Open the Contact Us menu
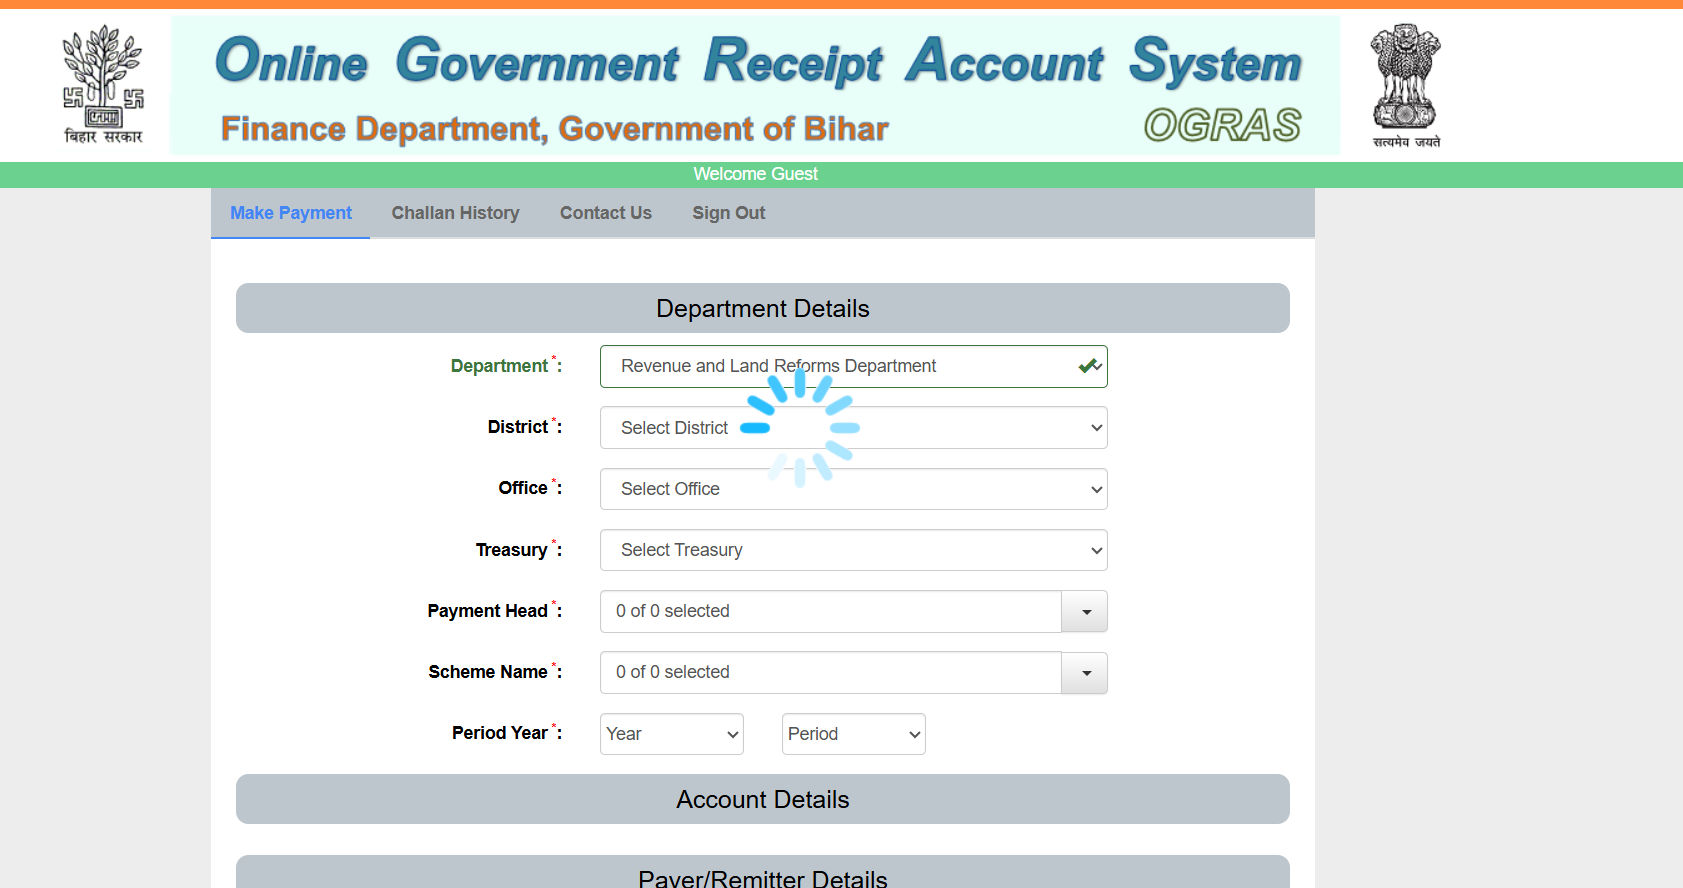Viewport: 1683px width, 888px height. tap(606, 213)
